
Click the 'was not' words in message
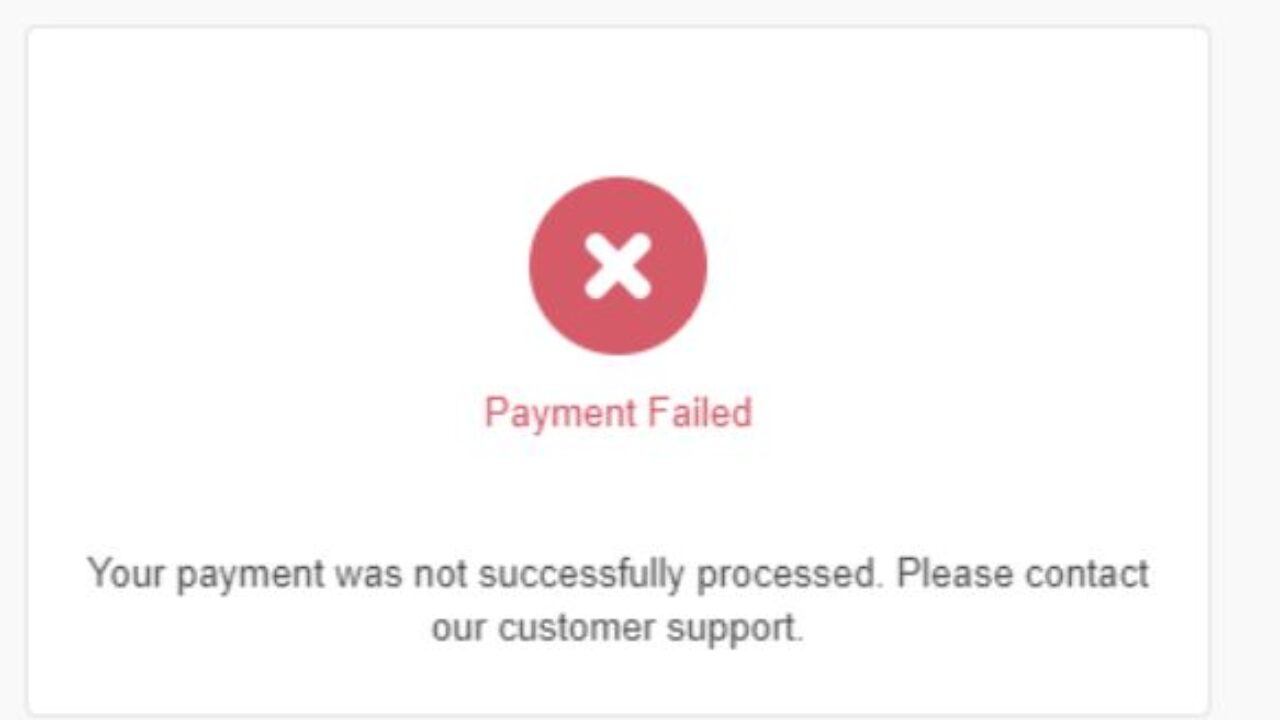[401, 574]
